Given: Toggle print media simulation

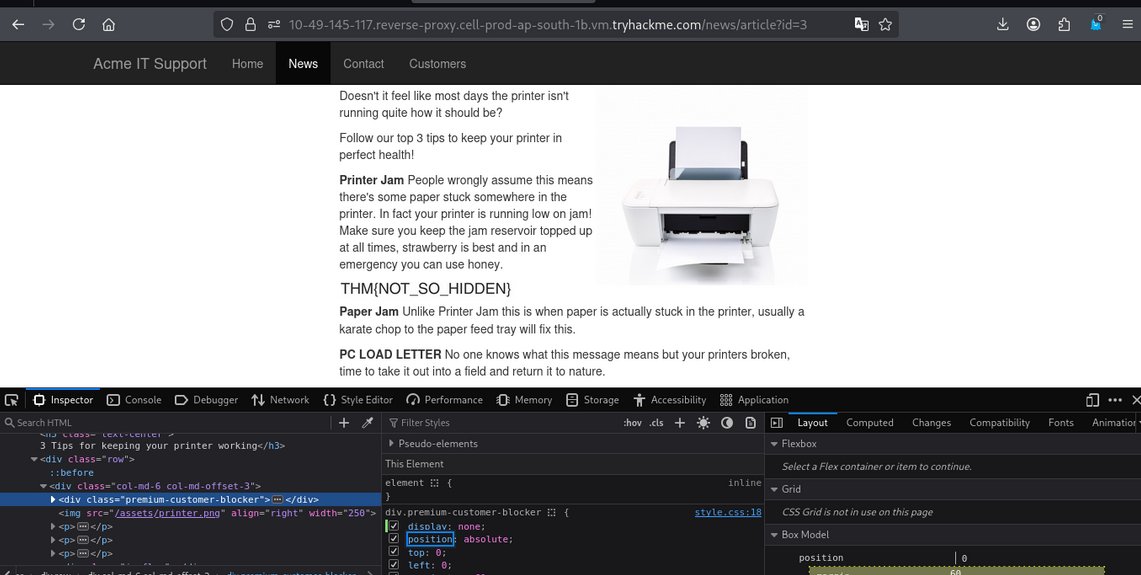Looking at the screenshot, I should [750, 423].
